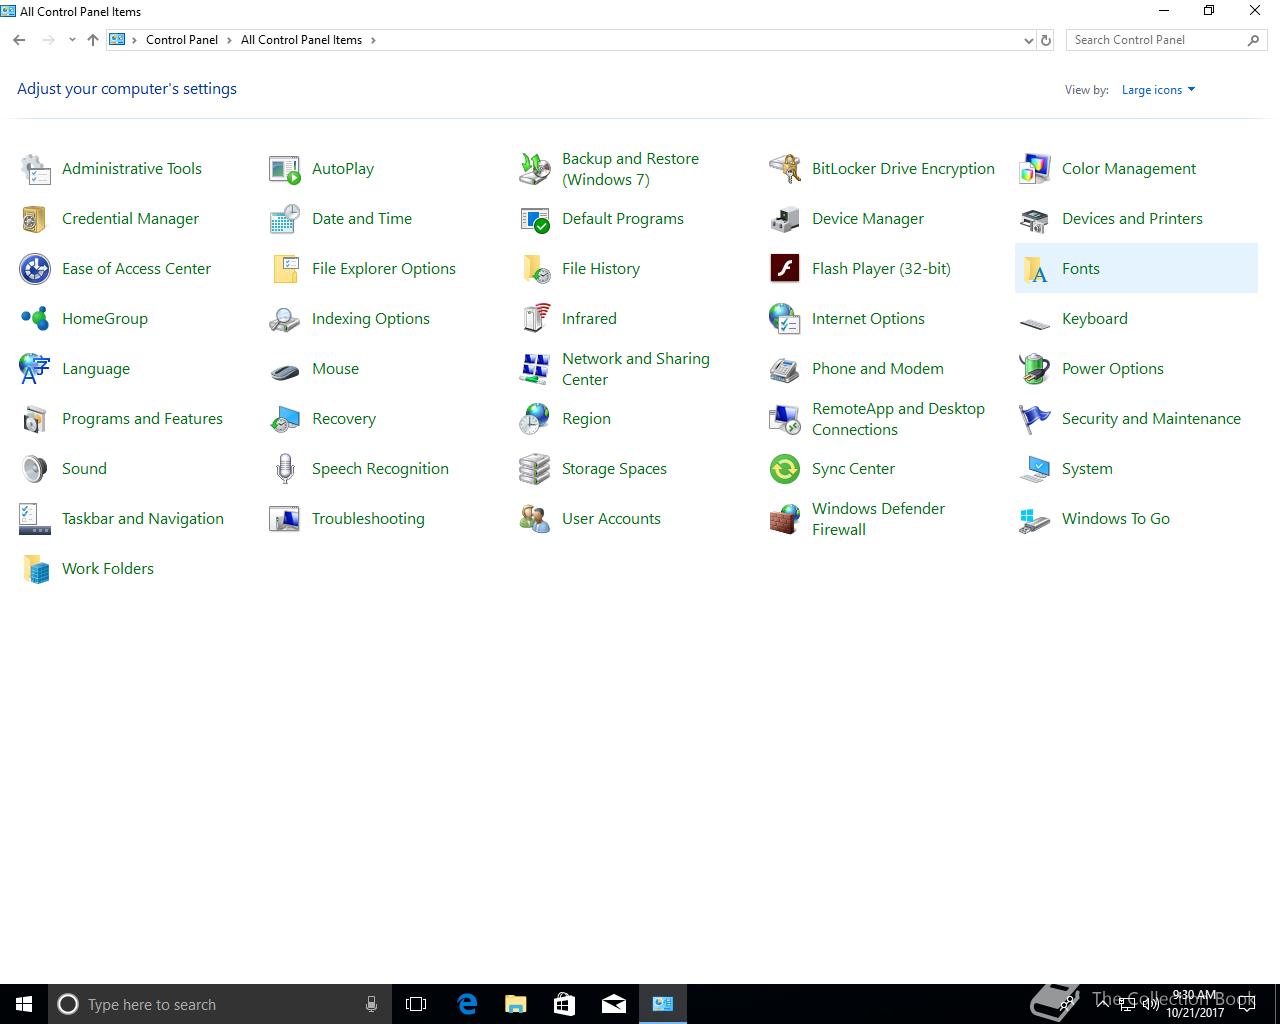The height and width of the screenshot is (1024, 1280).
Task: Click the Taskbar and Navigation link
Action: pyautogui.click(x=143, y=519)
